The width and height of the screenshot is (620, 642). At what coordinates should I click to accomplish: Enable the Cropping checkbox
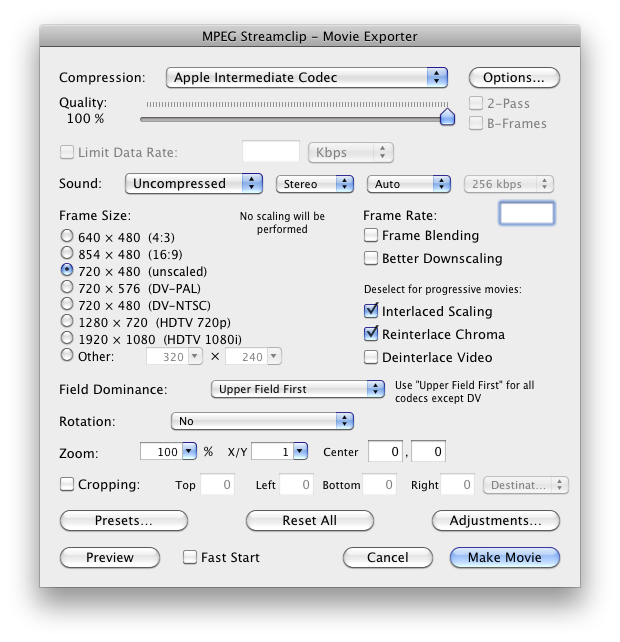[x=67, y=484]
